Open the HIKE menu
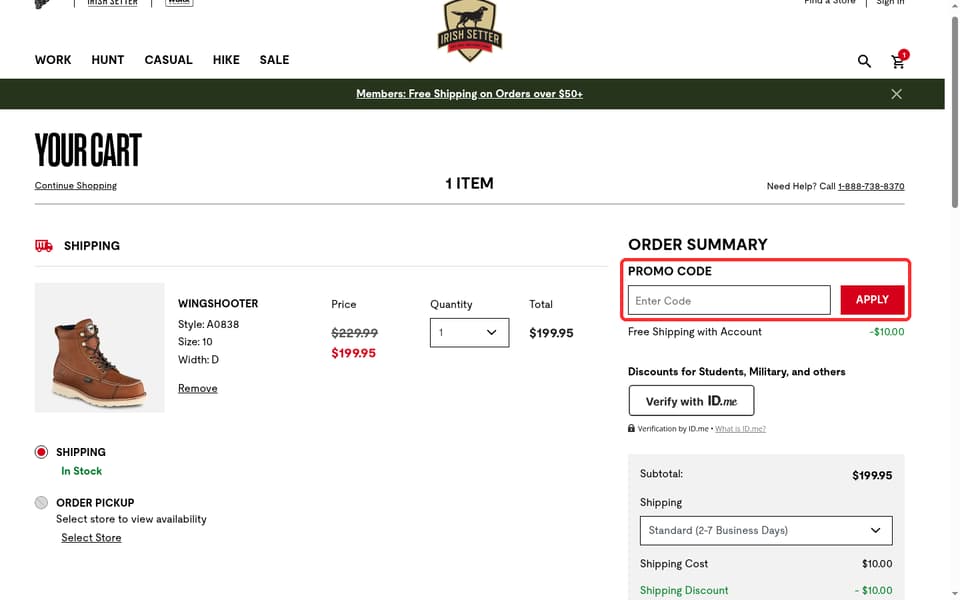 point(226,60)
